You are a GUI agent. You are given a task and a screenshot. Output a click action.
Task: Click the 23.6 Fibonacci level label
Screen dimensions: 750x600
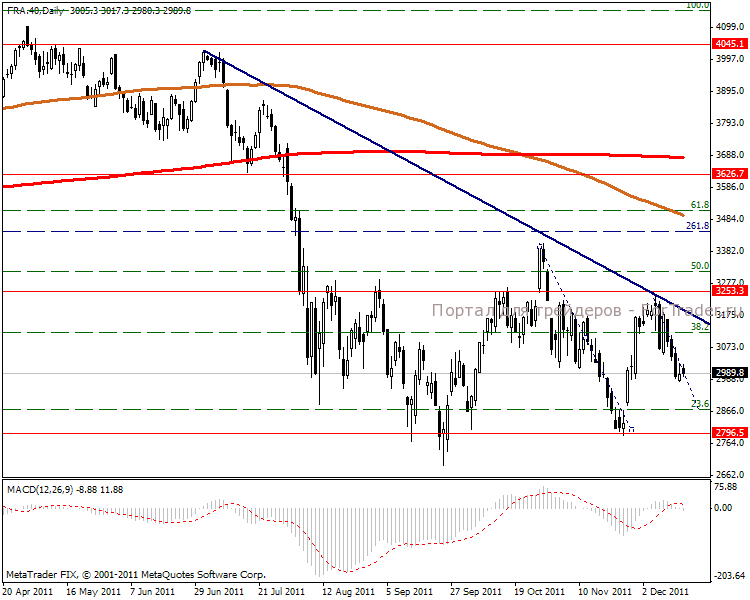(x=700, y=404)
